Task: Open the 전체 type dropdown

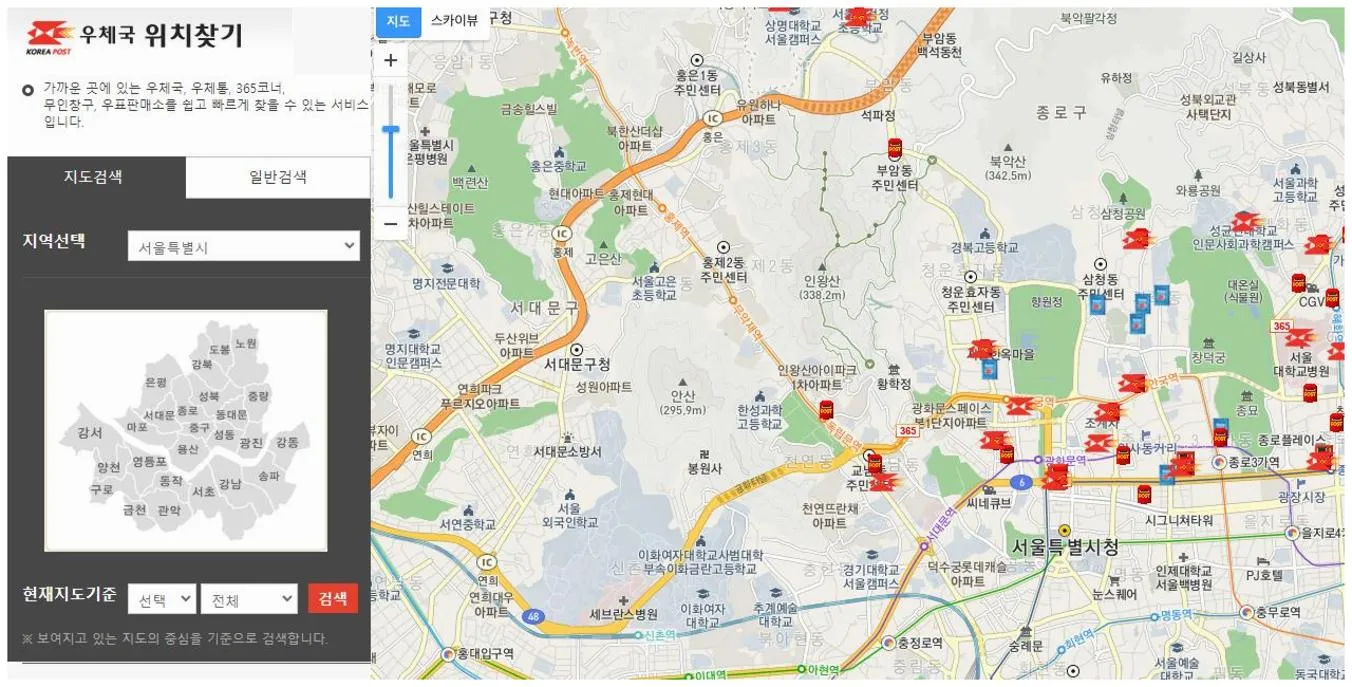Action: click(x=249, y=599)
